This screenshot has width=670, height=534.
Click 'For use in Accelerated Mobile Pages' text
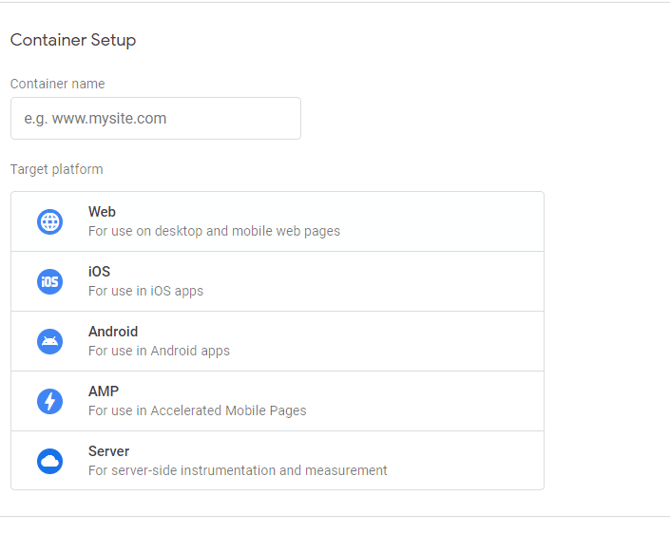tap(197, 410)
